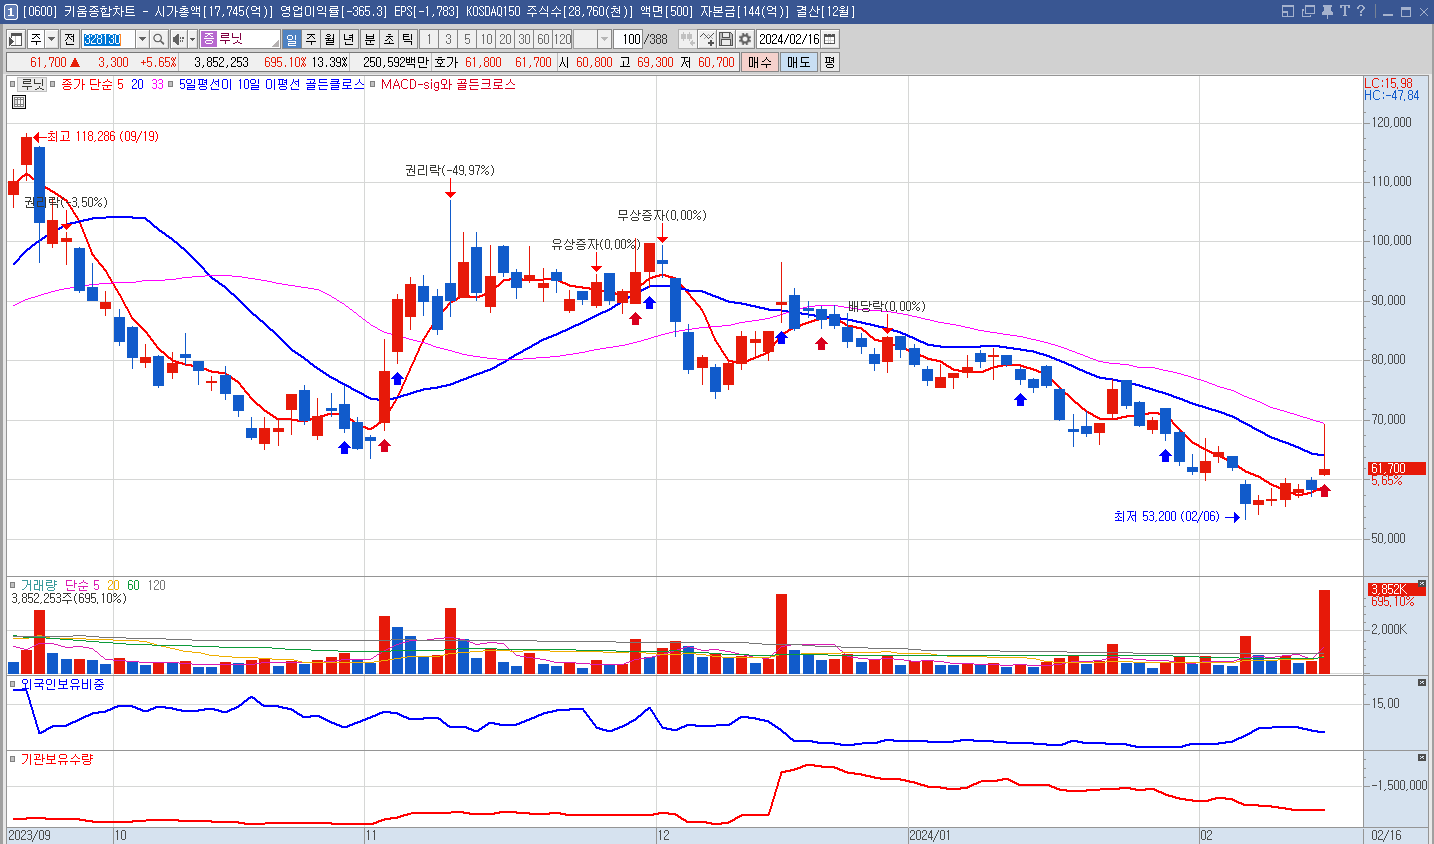The height and width of the screenshot is (844, 1434).
Task: Click the chart line tool icon beside save
Action: [707, 39]
